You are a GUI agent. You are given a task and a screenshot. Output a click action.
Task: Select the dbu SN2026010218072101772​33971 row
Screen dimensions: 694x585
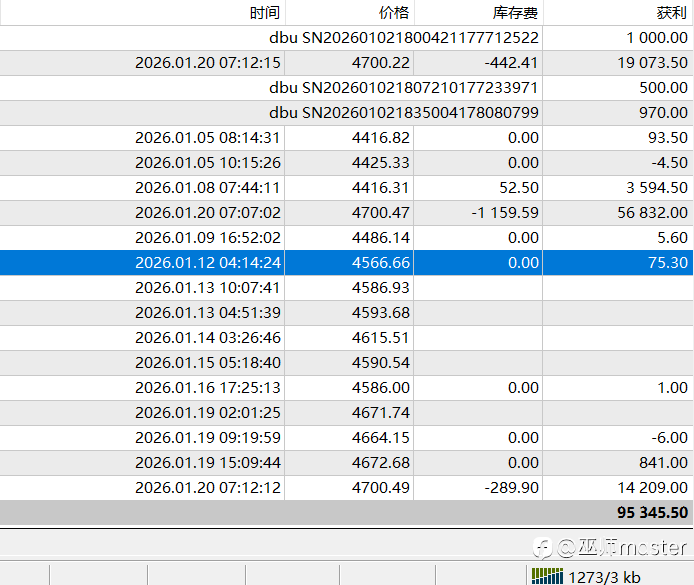click(x=347, y=88)
